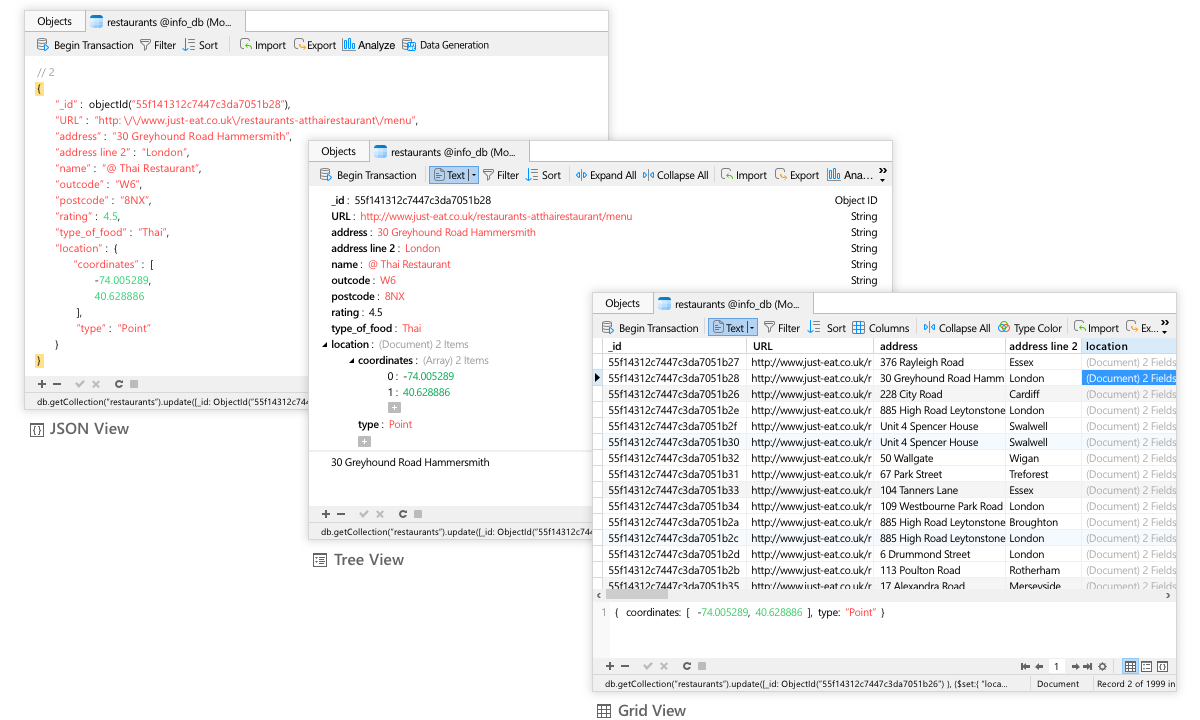The height and width of the screenshot is (720, 1200).
Task: Switch to tree view mode button in Grid window
Action: (x=1147, y=666)
